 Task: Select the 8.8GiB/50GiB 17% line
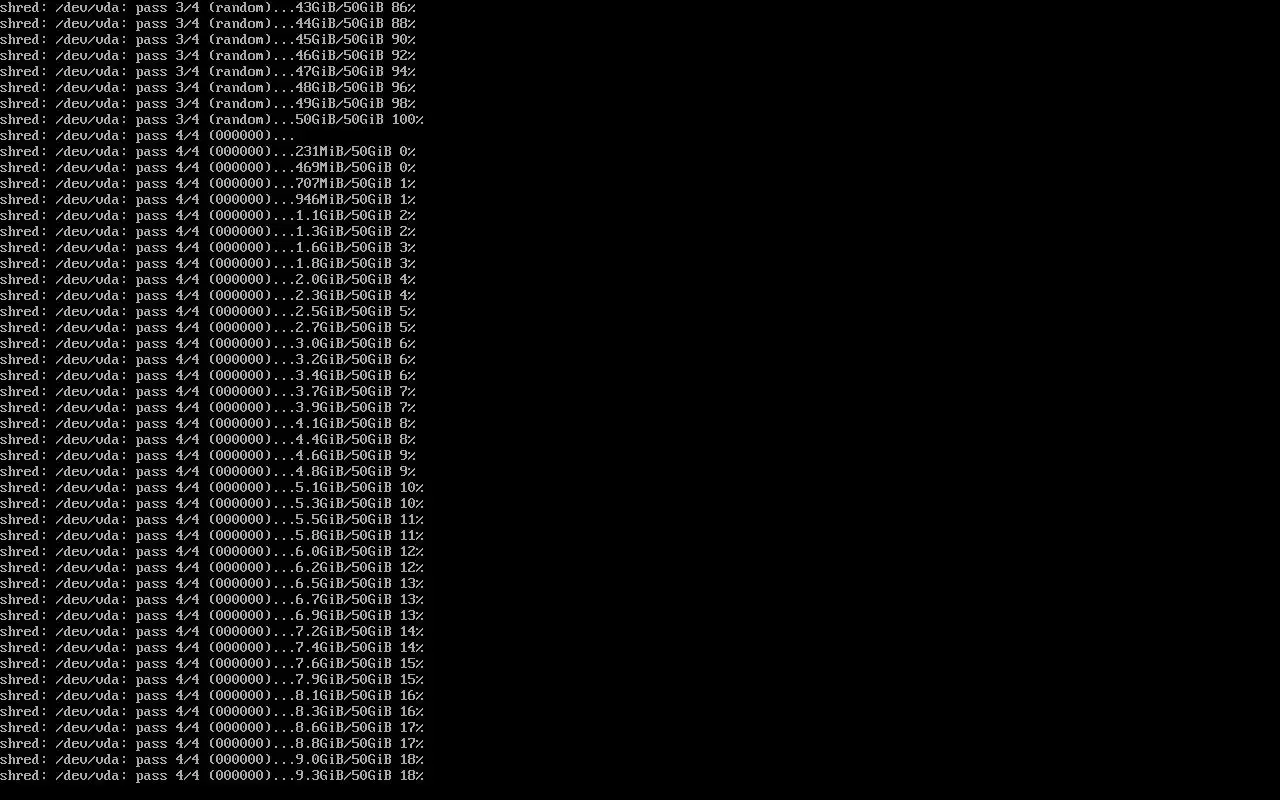pyautogui.click(x=212, y=743)
